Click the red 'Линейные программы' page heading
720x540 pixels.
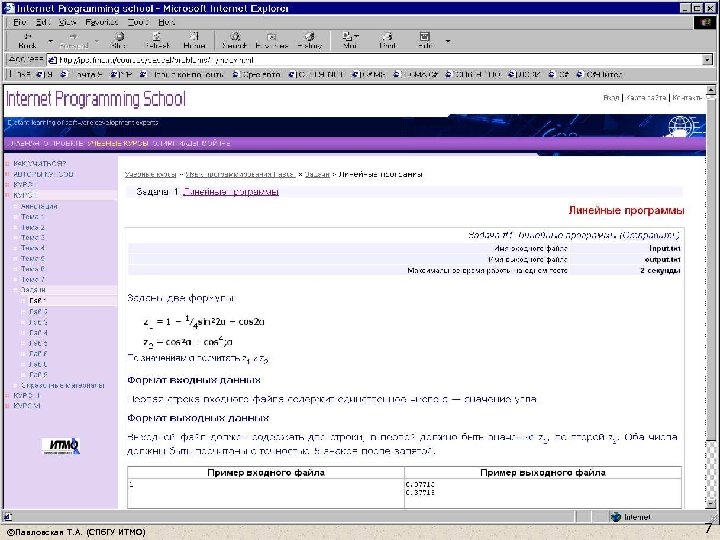tap(626, 210)
